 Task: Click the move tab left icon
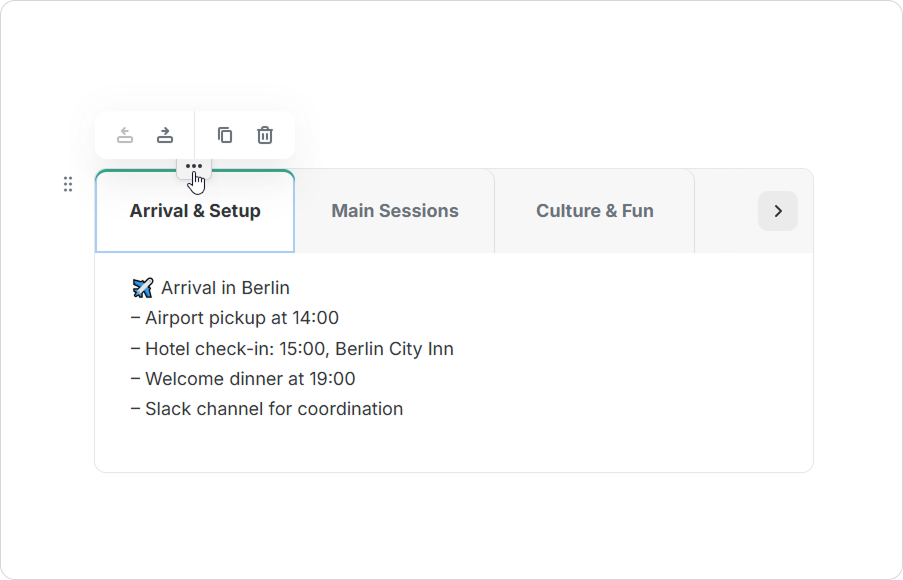tap(125, 135)
